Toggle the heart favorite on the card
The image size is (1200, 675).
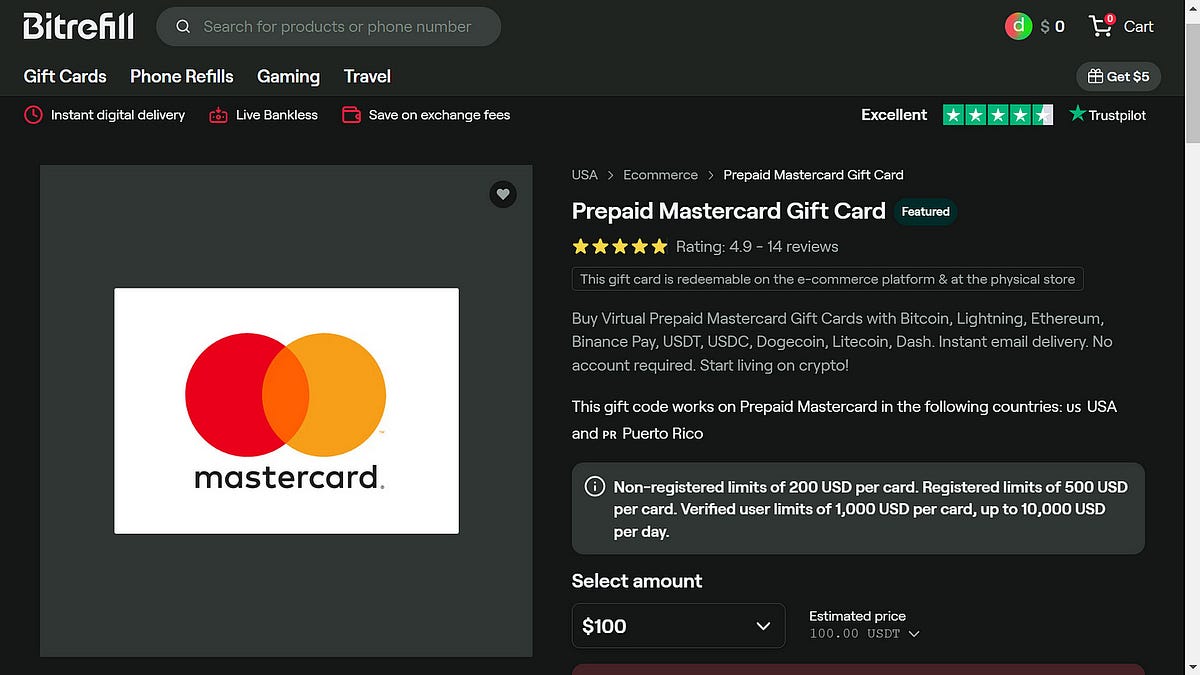[x=503, y=194]
